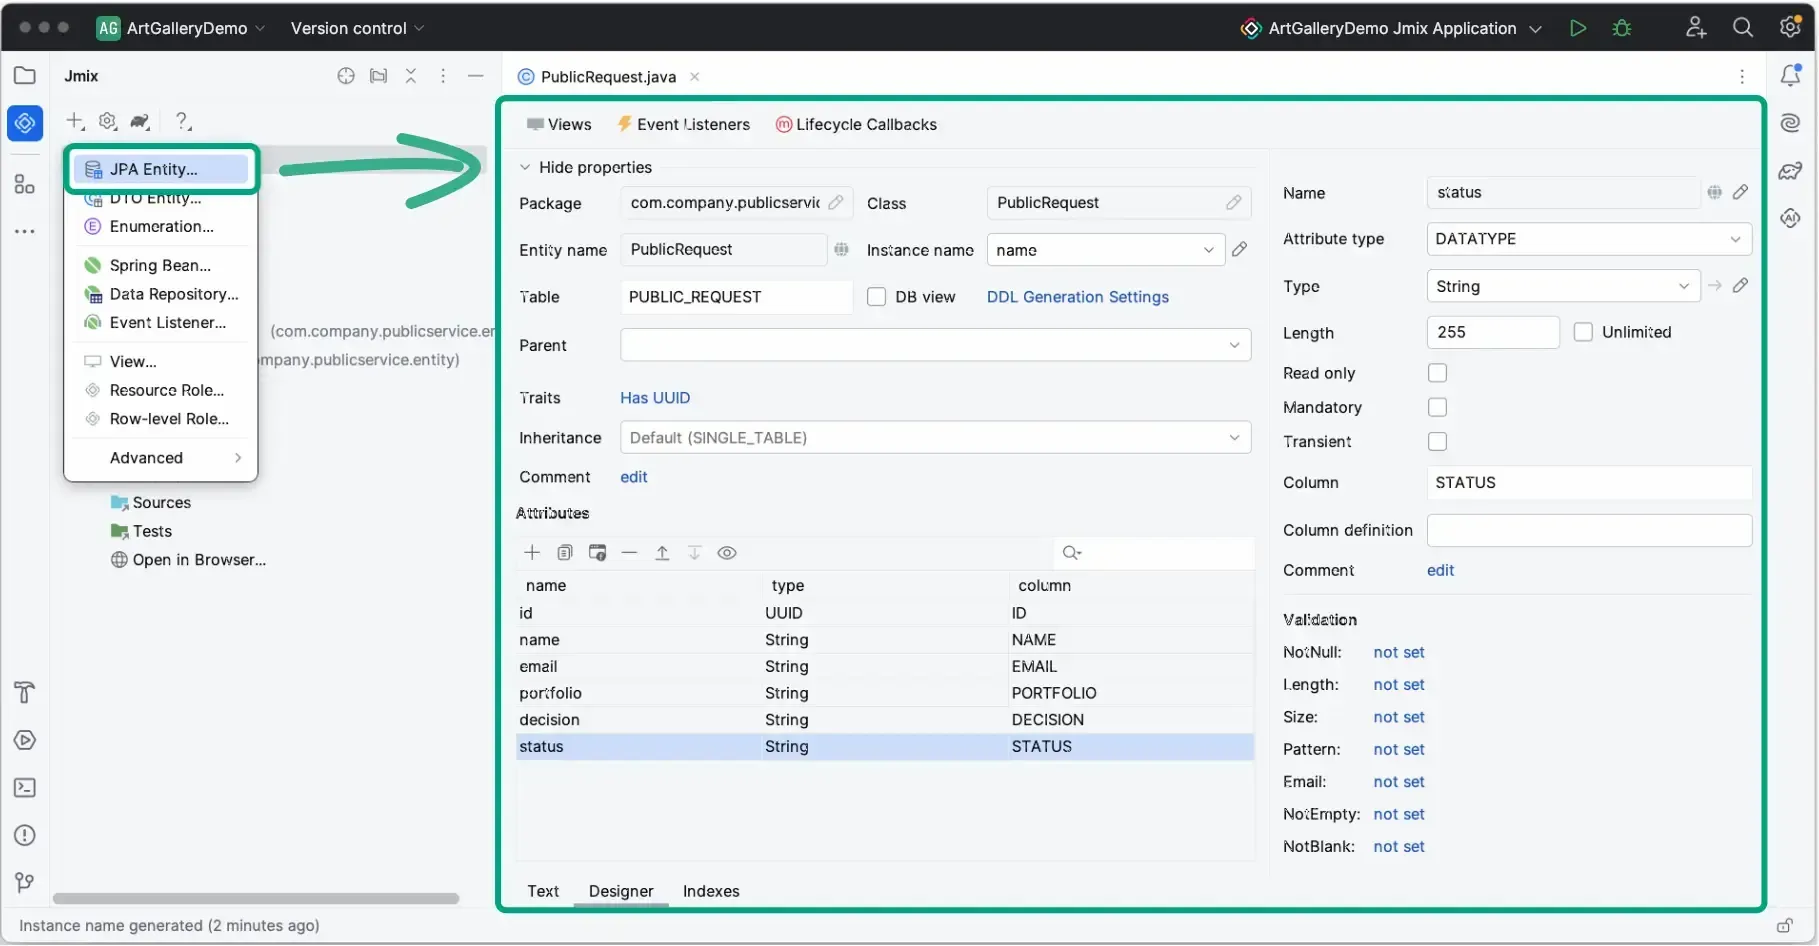Expand the Inheritance dropdown
Screen dimensions: 1819x946
(934, 438)
